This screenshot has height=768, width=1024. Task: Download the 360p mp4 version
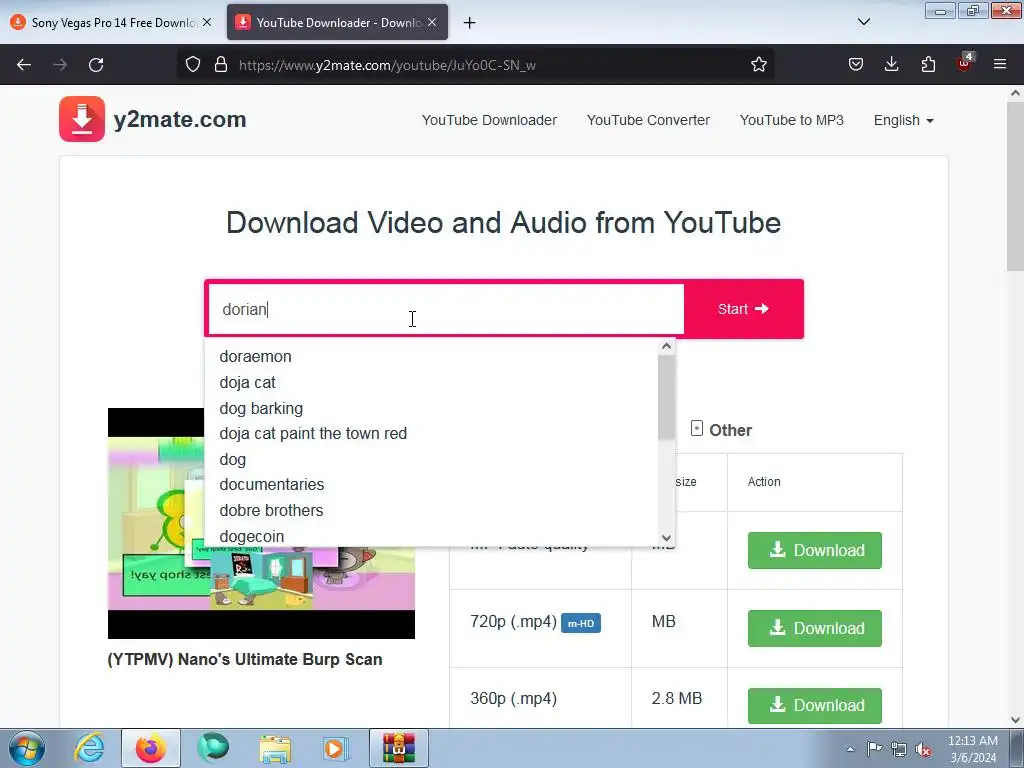click(x=814, y=705)
